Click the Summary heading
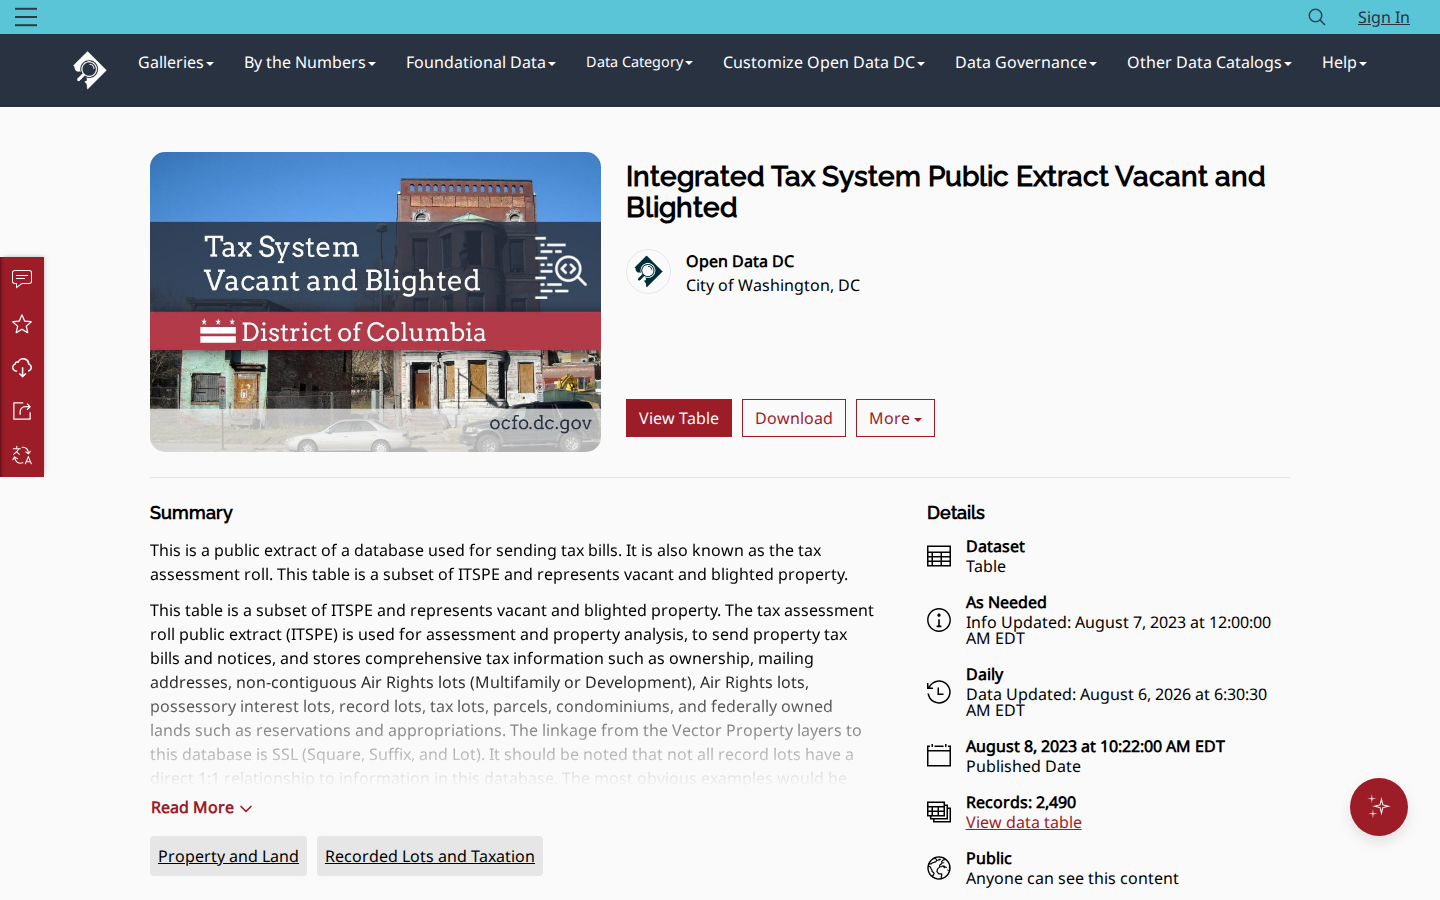 point(191,513)
